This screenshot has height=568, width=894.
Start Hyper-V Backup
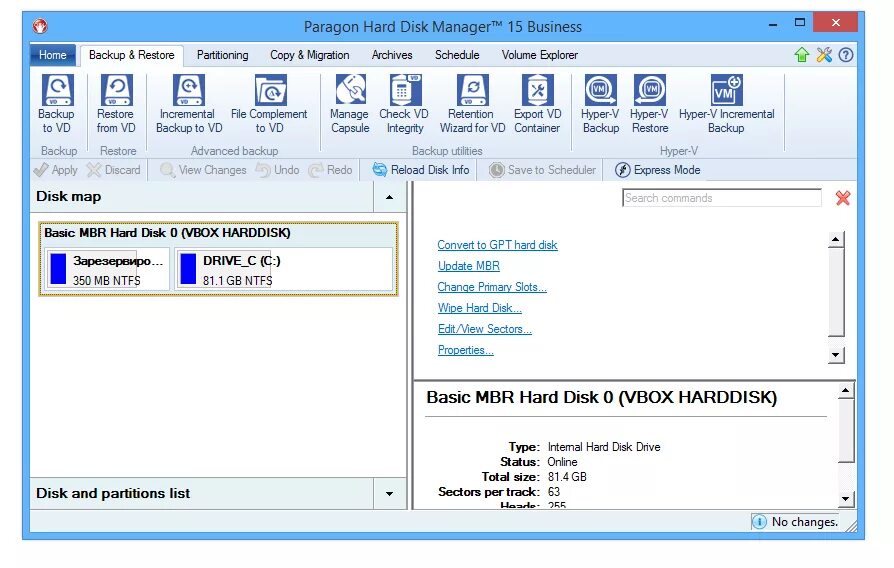pos(600,104)
